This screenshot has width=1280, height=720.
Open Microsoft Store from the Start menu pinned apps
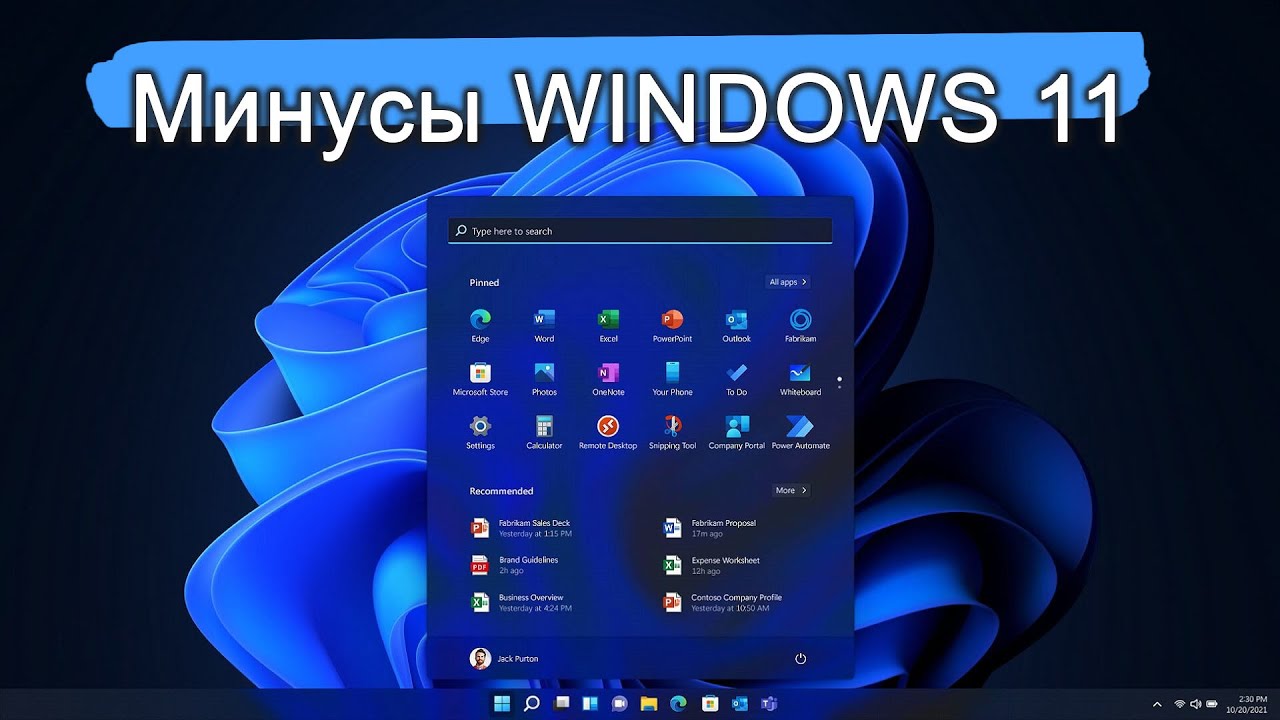coord(480,379)
